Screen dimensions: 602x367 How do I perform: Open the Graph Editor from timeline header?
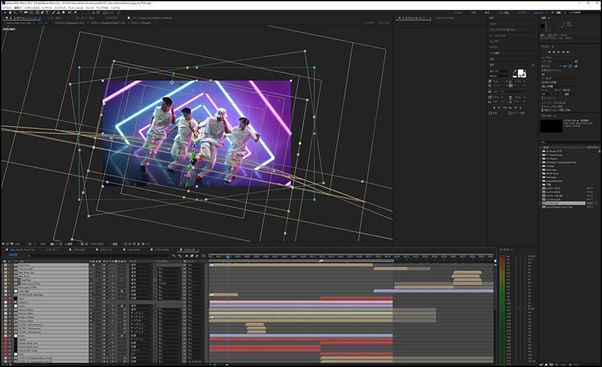[204, 256]
